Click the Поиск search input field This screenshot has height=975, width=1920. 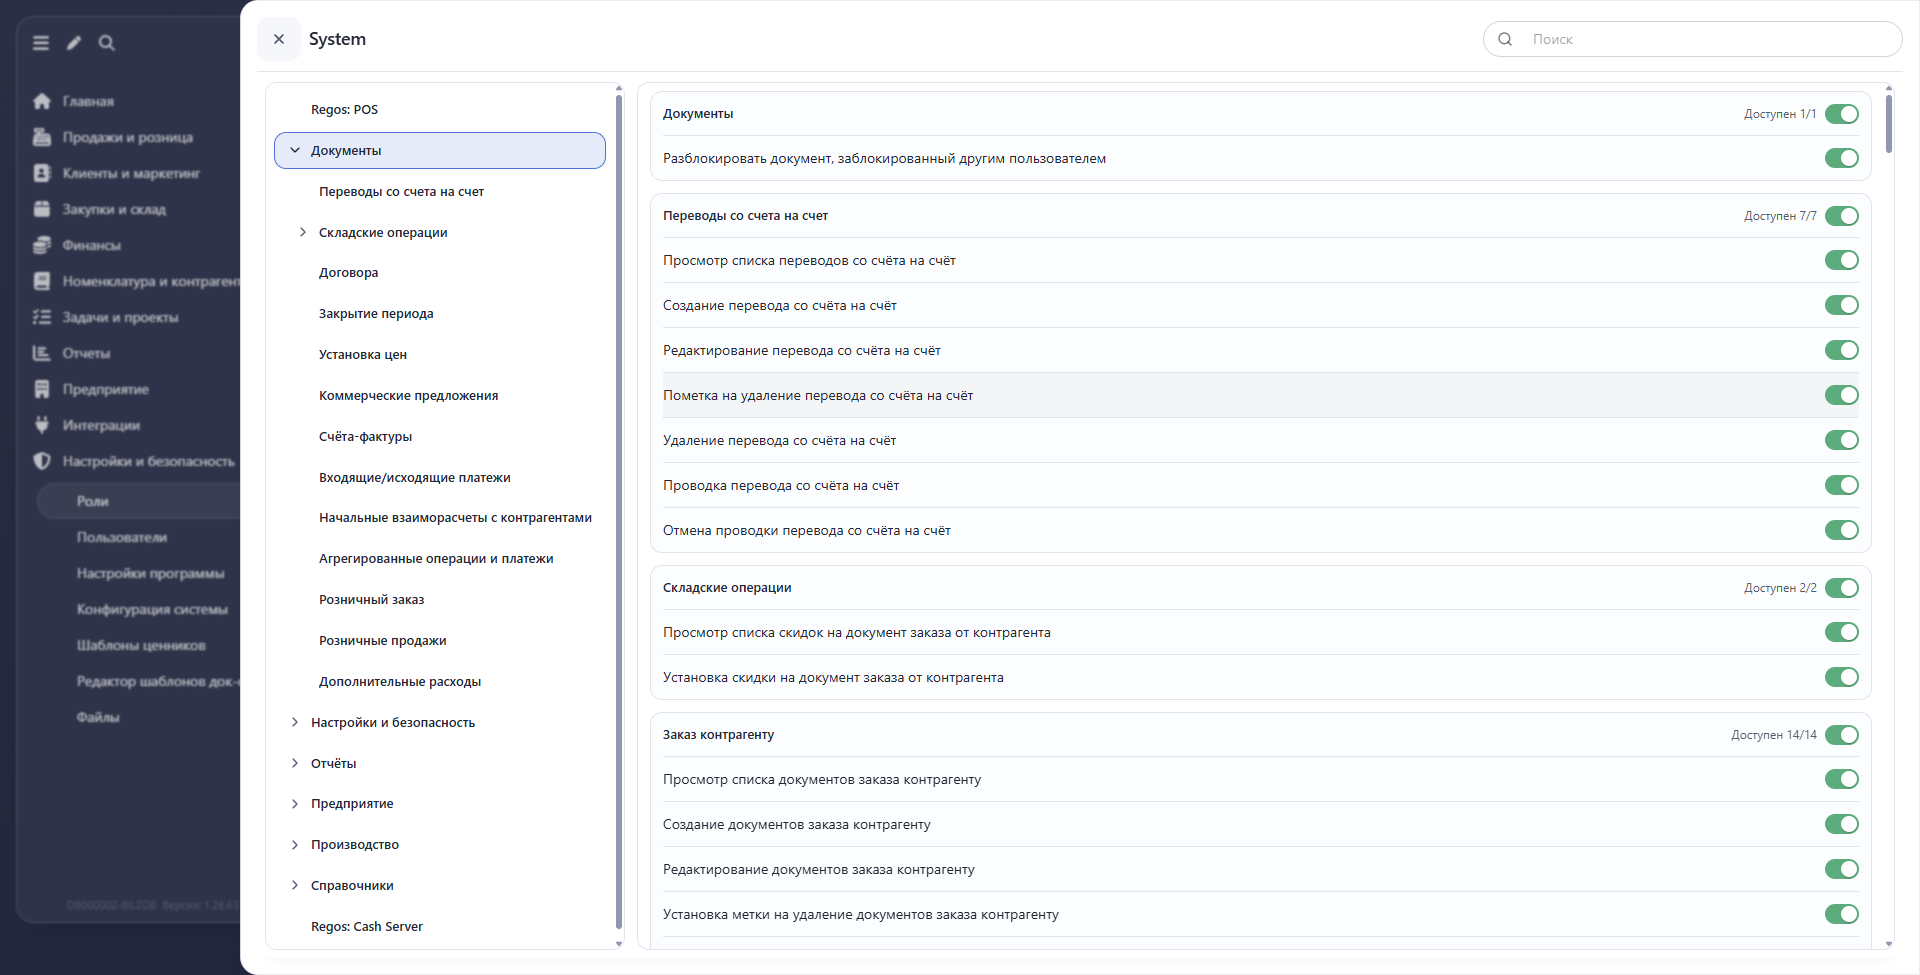pos(1692,39)
